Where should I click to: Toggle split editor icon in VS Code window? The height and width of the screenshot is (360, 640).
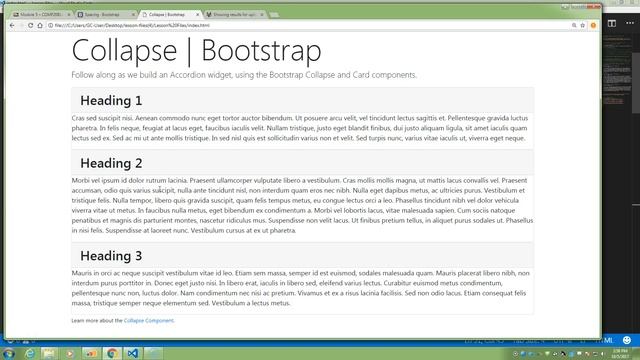pos(612,23)
